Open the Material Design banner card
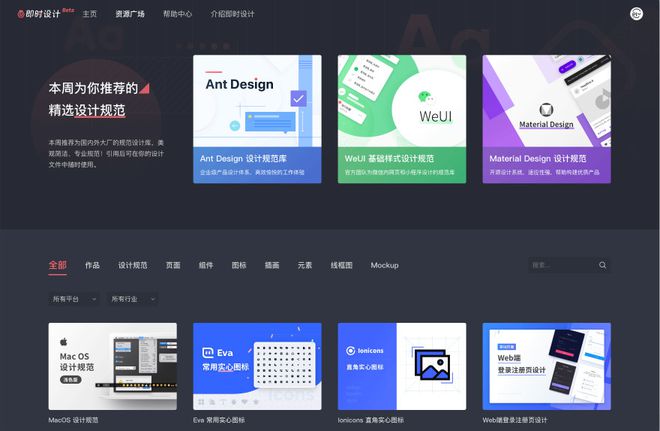The width and height of the screenshot is (660, 431). [546, 119]
